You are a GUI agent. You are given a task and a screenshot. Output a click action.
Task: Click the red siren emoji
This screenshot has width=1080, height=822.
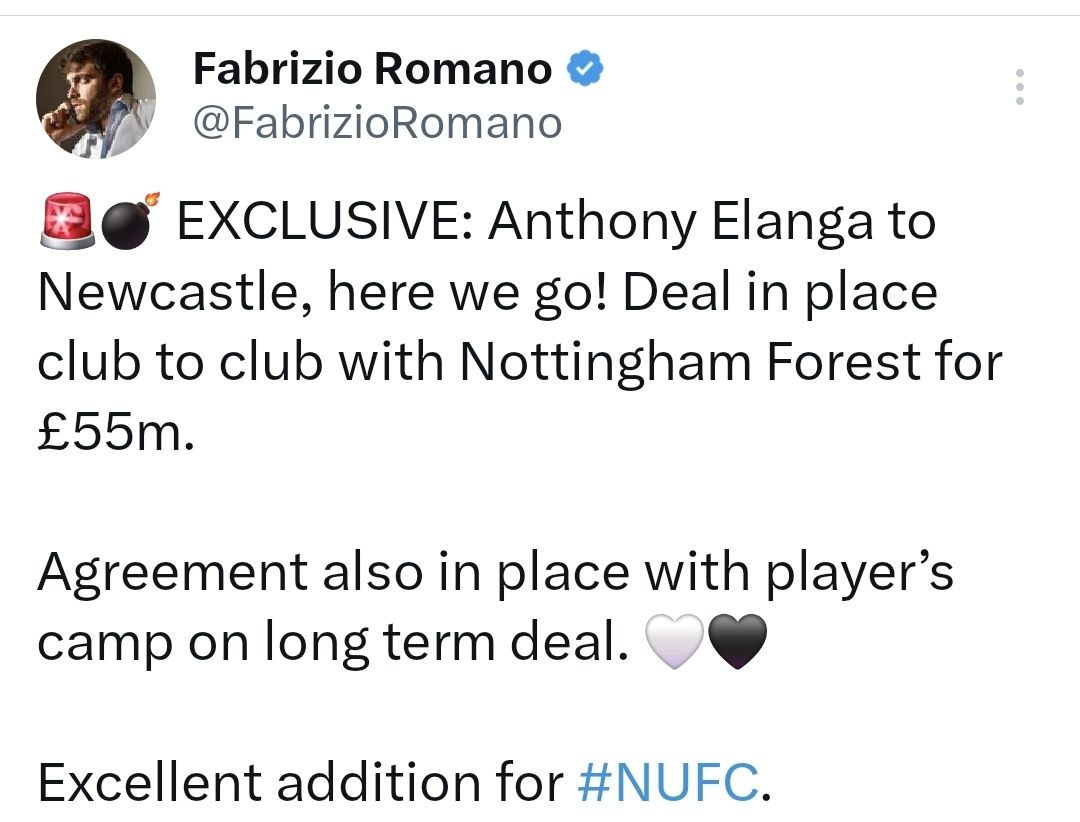tap(68, 220)
